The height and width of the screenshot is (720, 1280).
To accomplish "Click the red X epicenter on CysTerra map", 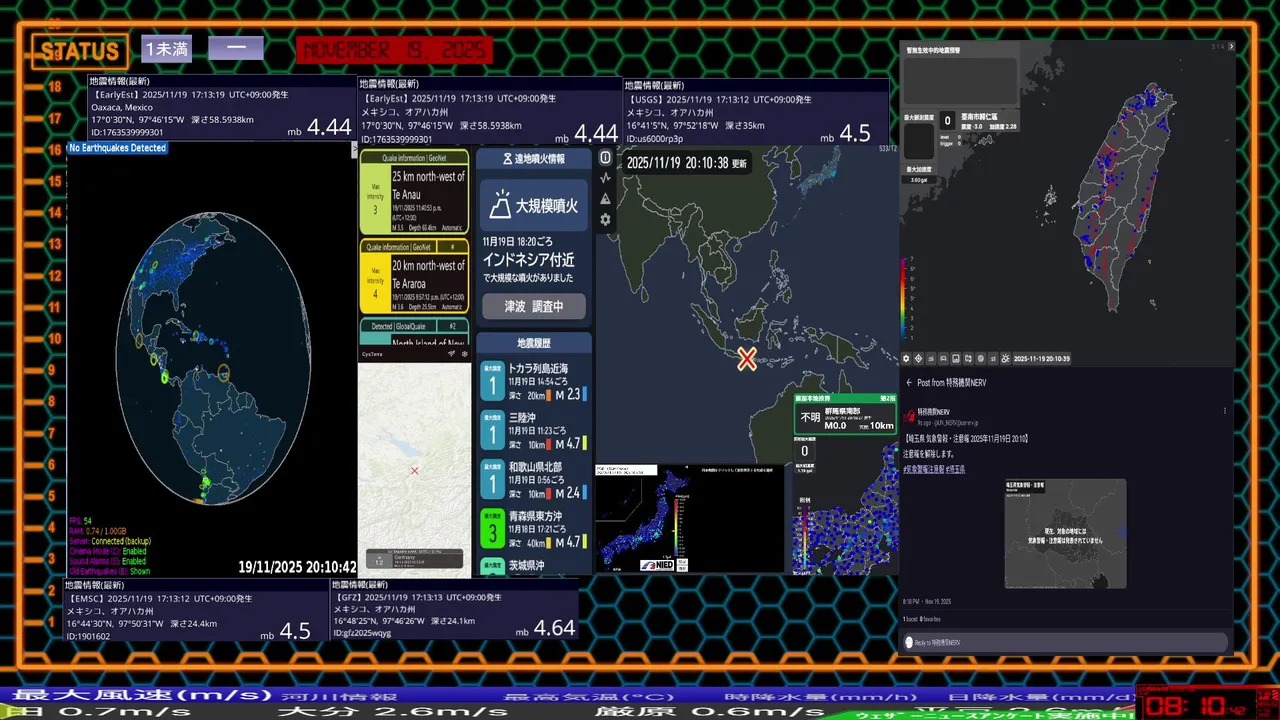I will [414, 471].
